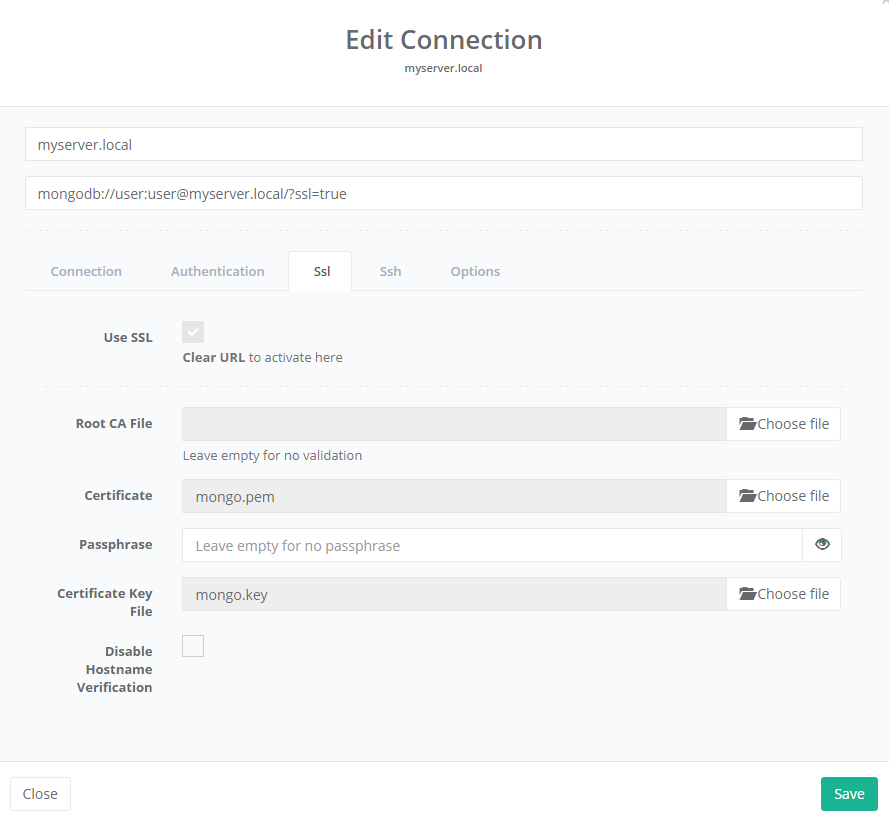The height and width of the screenshot is (819, 889).
Task: Click the 'Root CA File' label
Action: pos(114,423)
